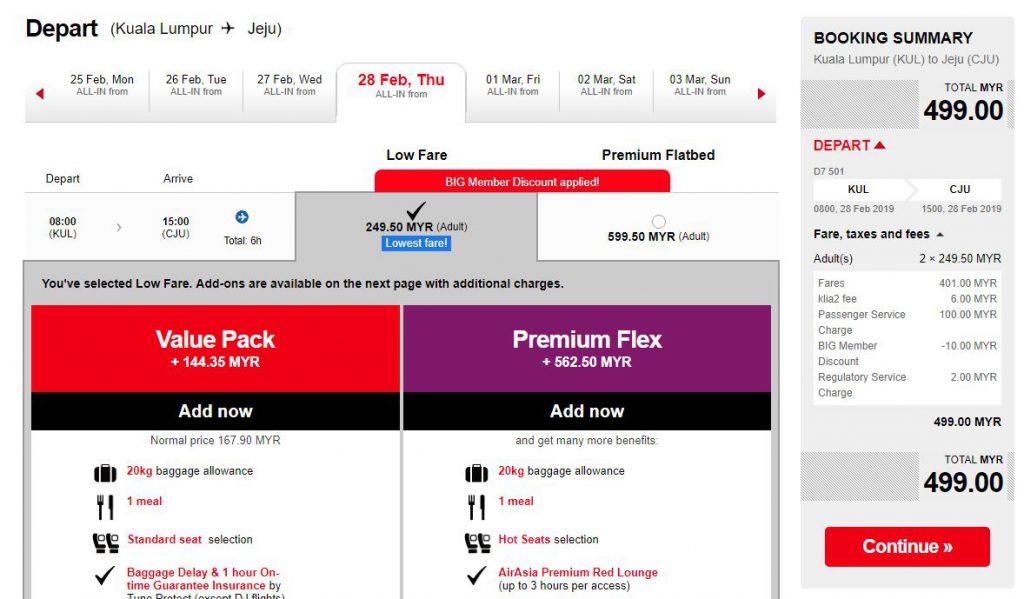
Task: Click the blue flight details arrow icon
Action: (x=241, y=217)
